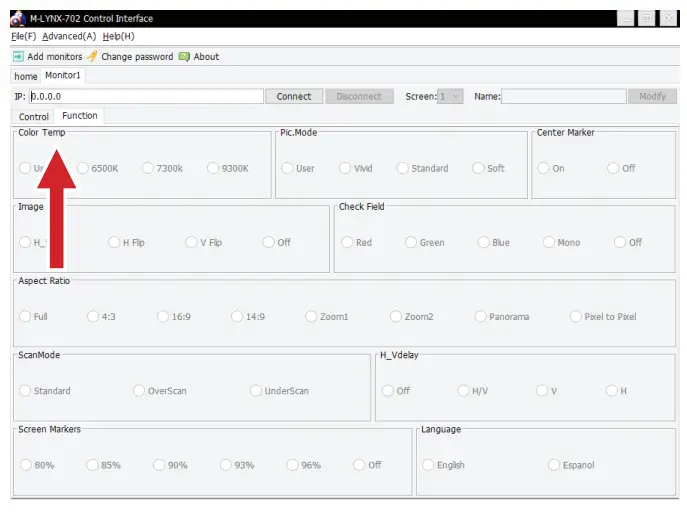The height and width of the screenshot is (512, 687).
Task: Select Standard picture mode
Action: pos(422,168)
